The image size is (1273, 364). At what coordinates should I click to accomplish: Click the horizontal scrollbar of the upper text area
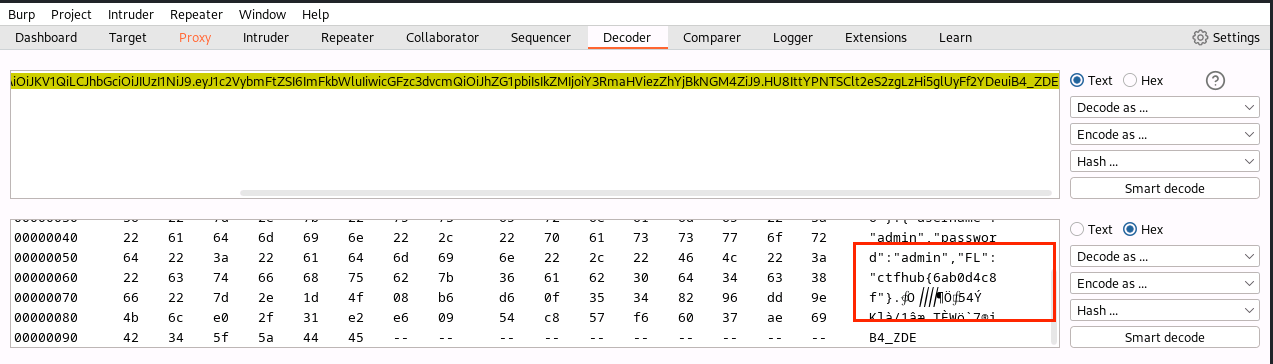[645, 193]
